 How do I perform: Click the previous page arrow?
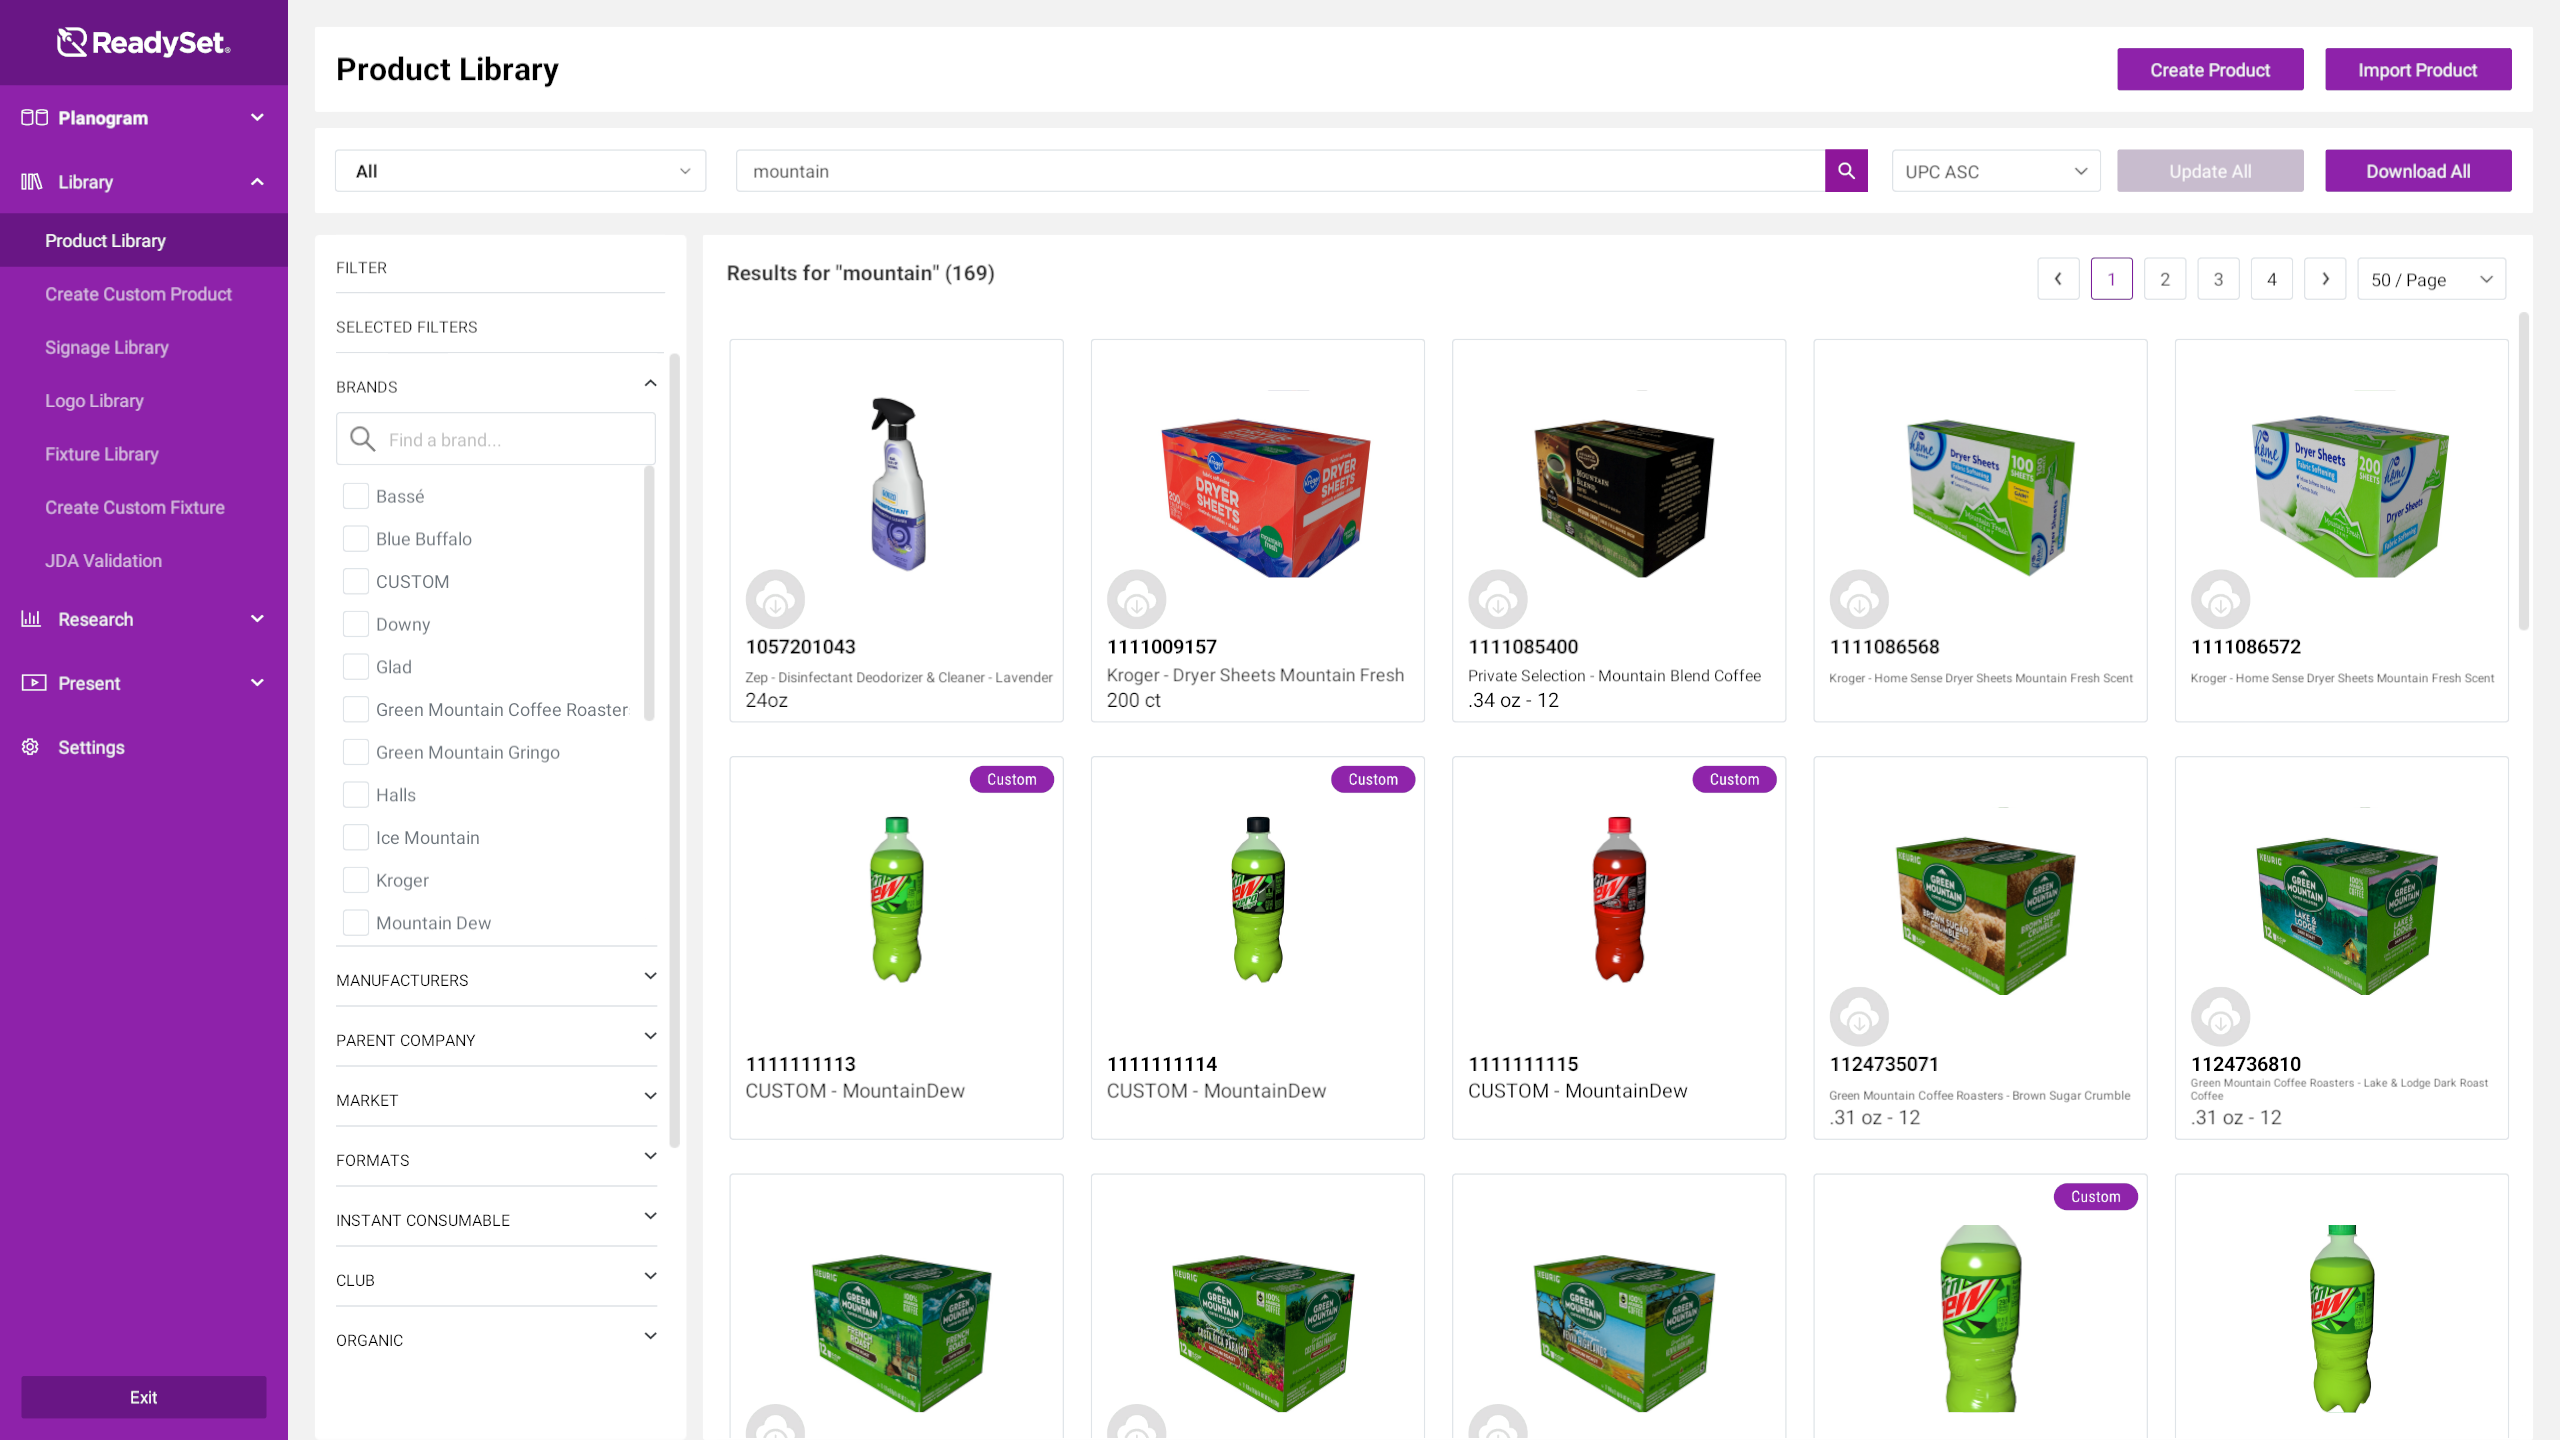(x=2058, y=279)
